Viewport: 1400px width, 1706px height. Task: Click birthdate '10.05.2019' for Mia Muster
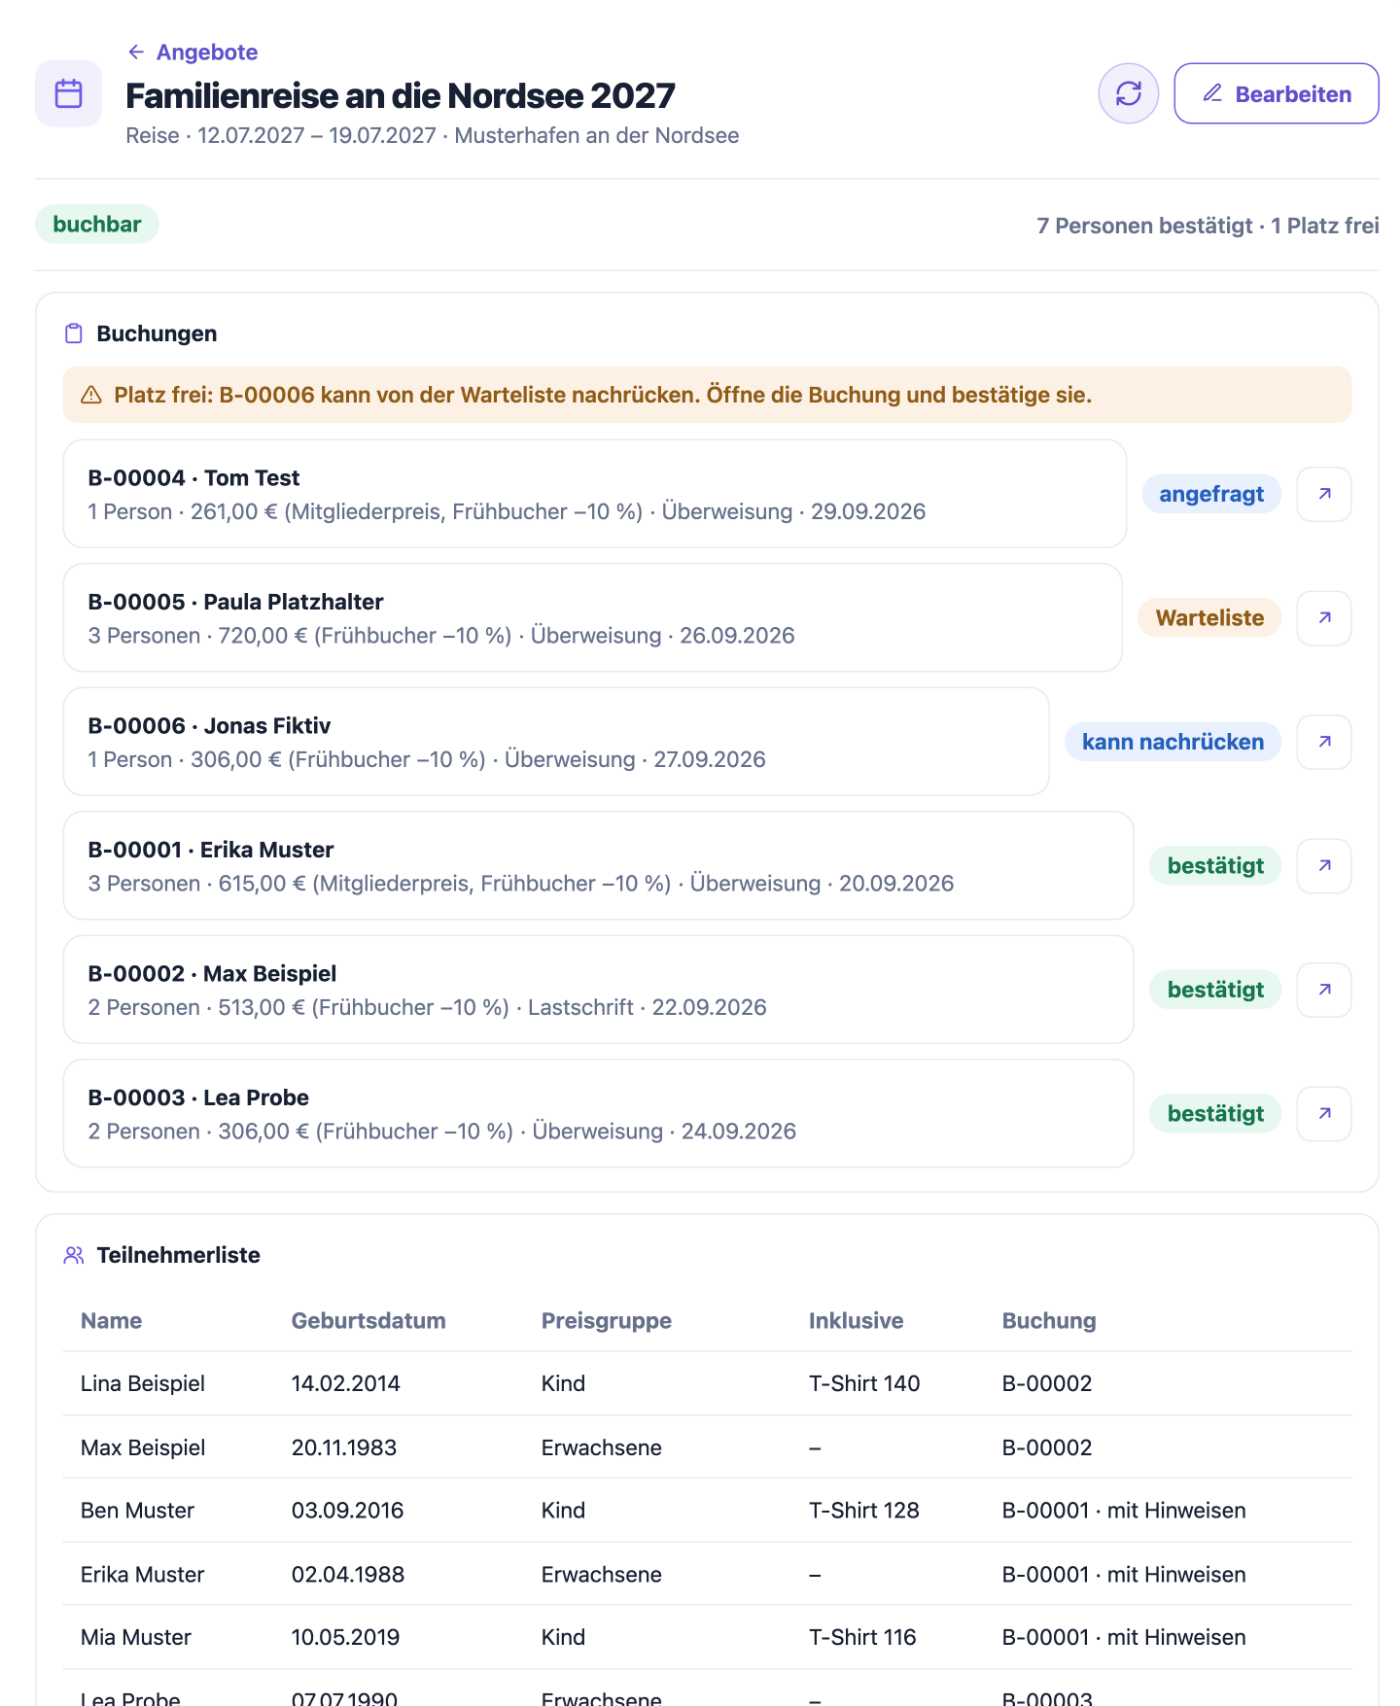[x=345, y=1638]
